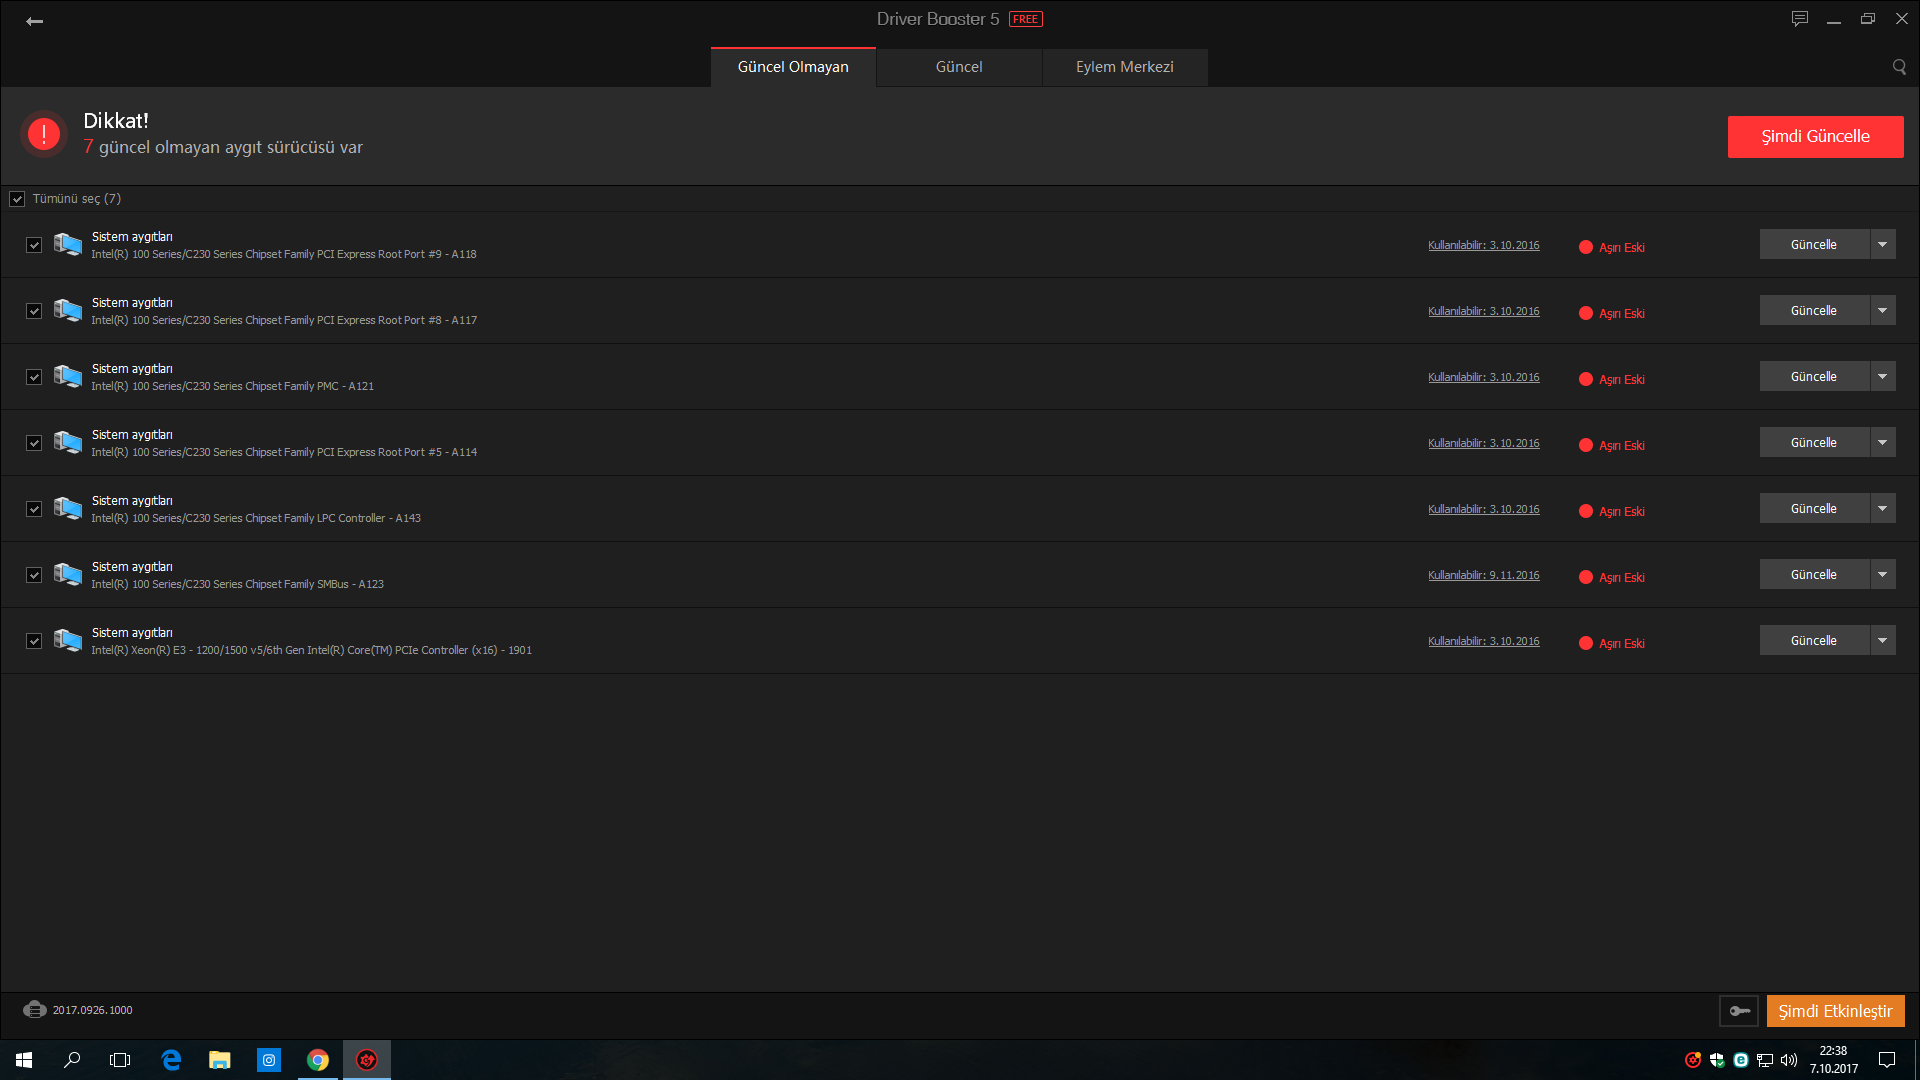Switch to the Güncel tab
Screen dimensions: 1920x1080
[x=959, y=67]
